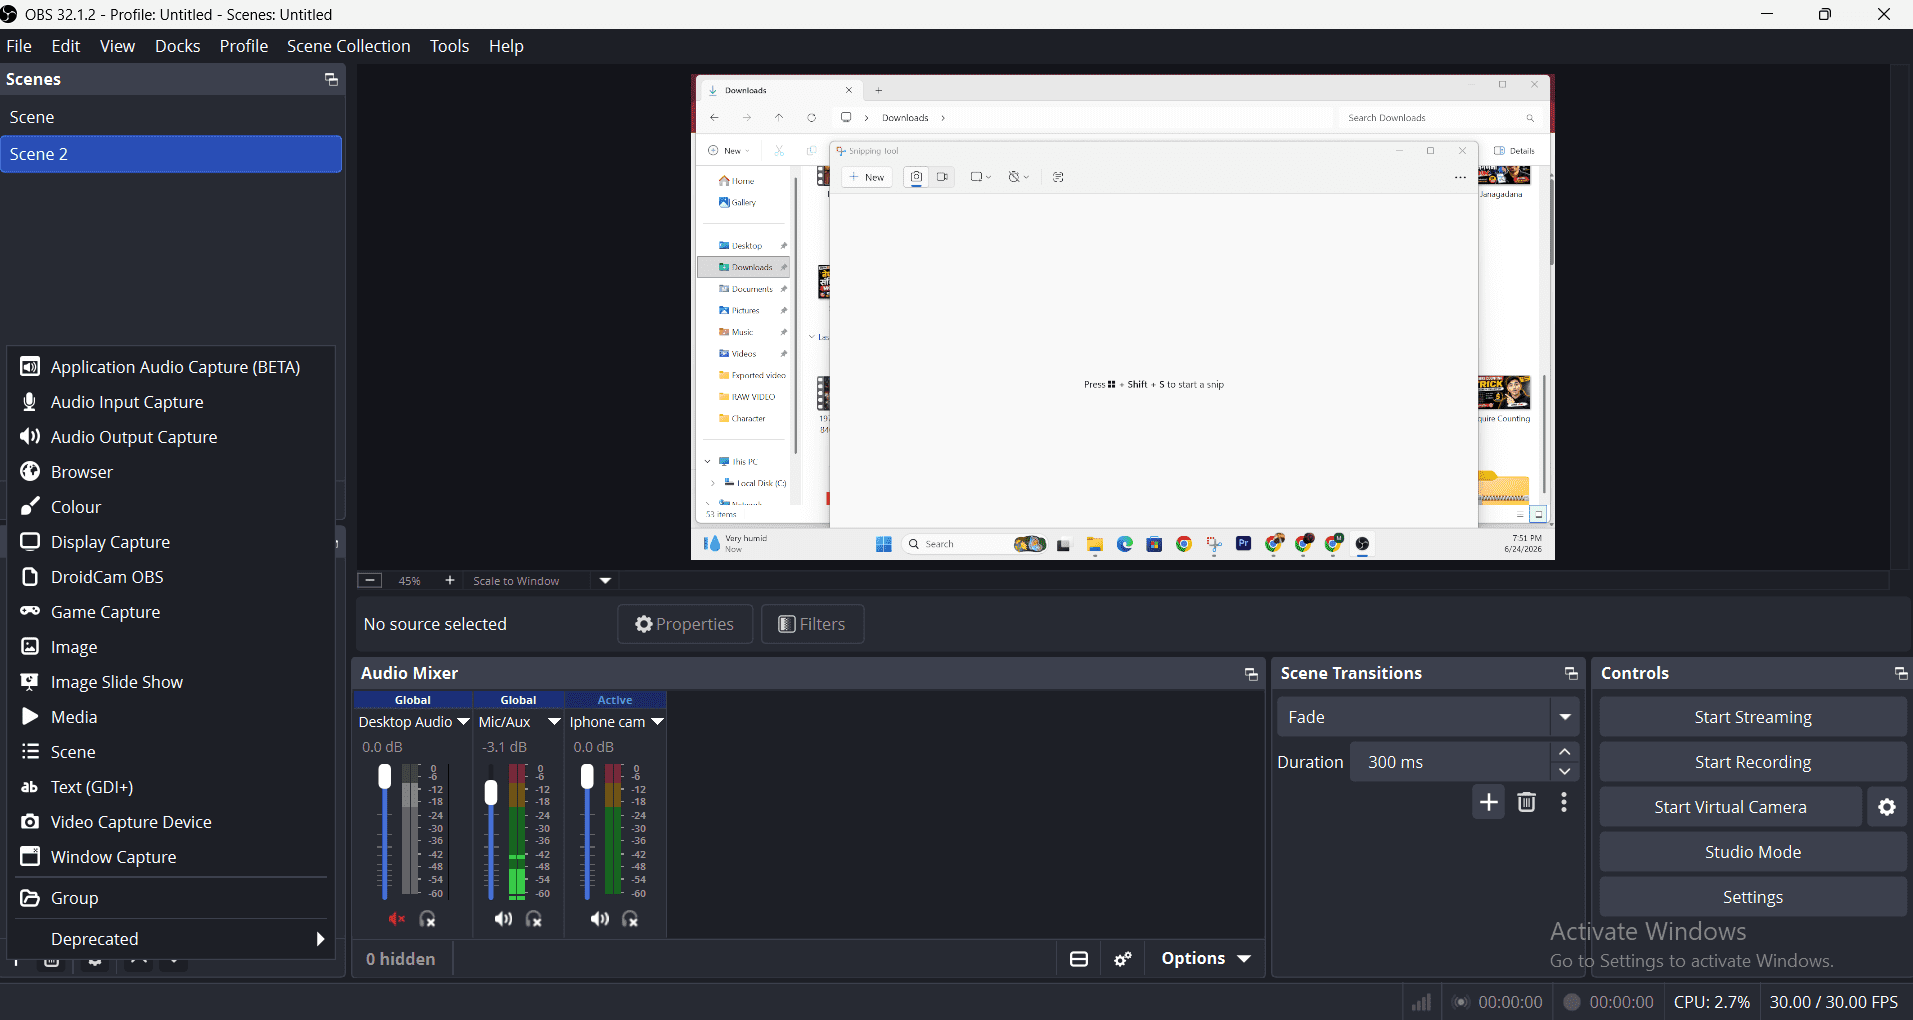Select Scene 2 in the scenes list

tap(171, 154)
